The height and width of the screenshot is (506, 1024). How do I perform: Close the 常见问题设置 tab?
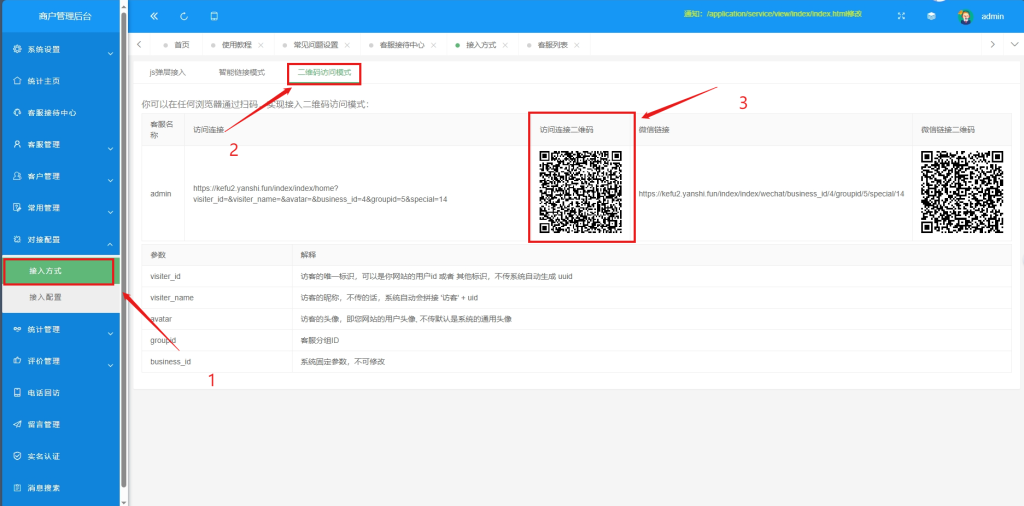[347, 45]
